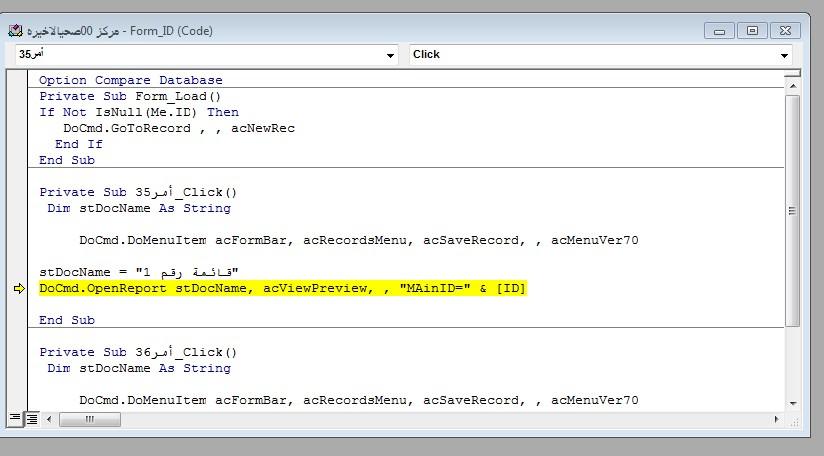Switch to Procedure View

coord(14,419)
